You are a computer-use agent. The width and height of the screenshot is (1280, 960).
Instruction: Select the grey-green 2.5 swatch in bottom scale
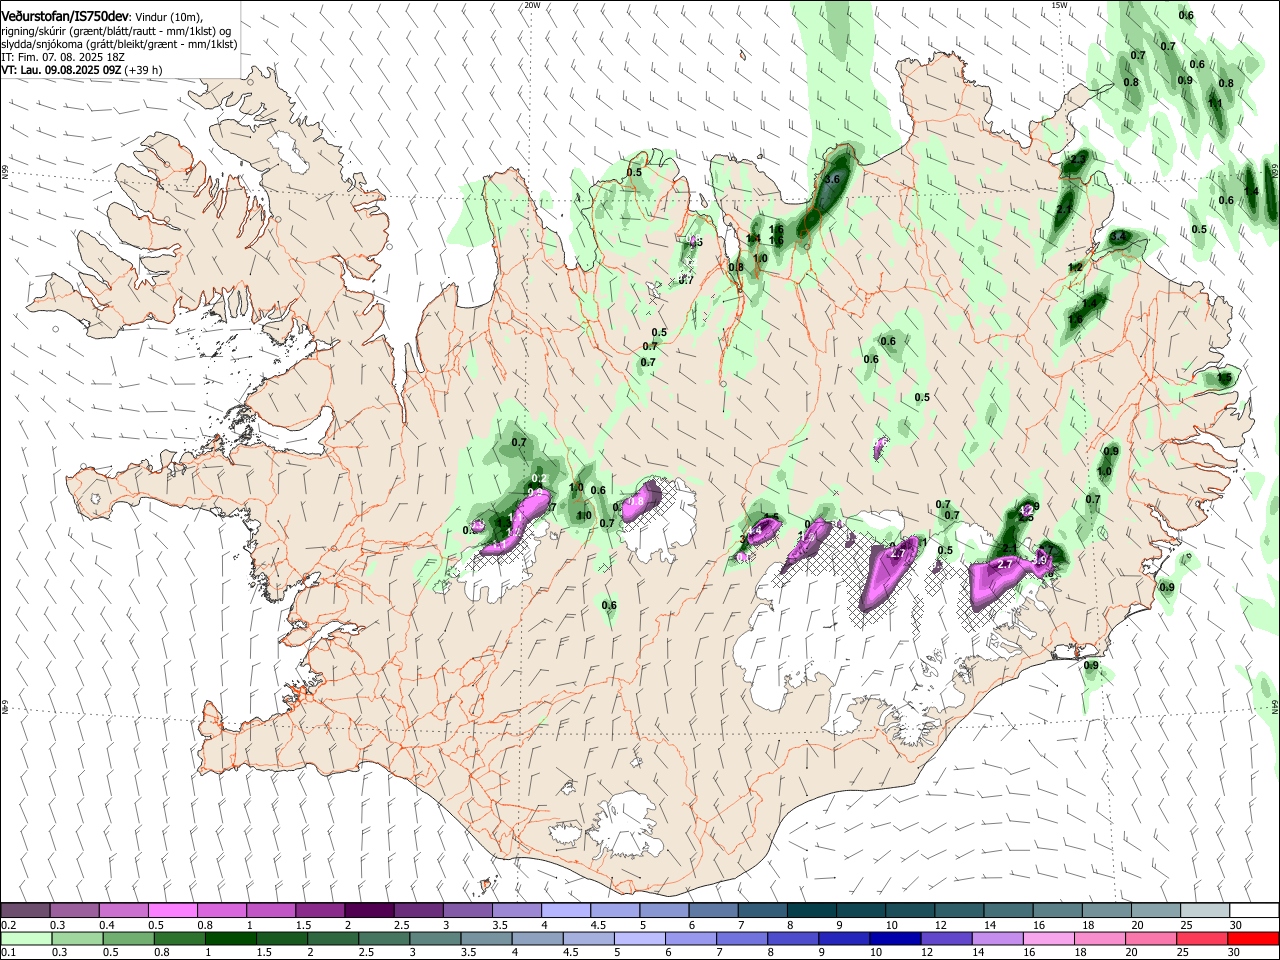point(384,938)
